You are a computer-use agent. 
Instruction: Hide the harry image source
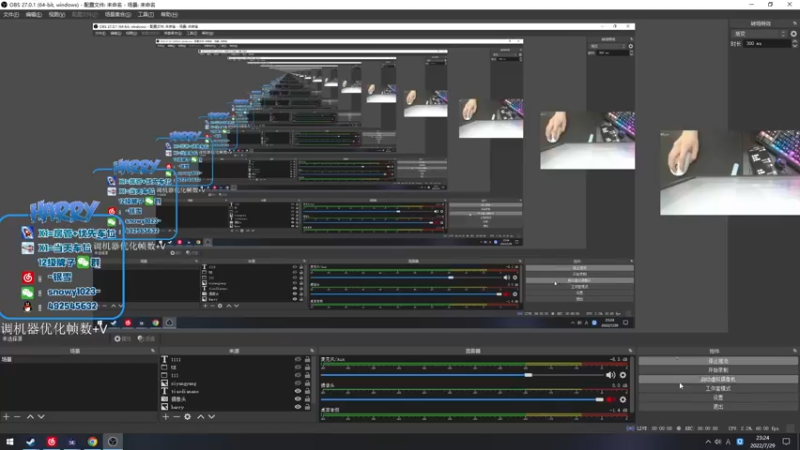coord(298,407)
